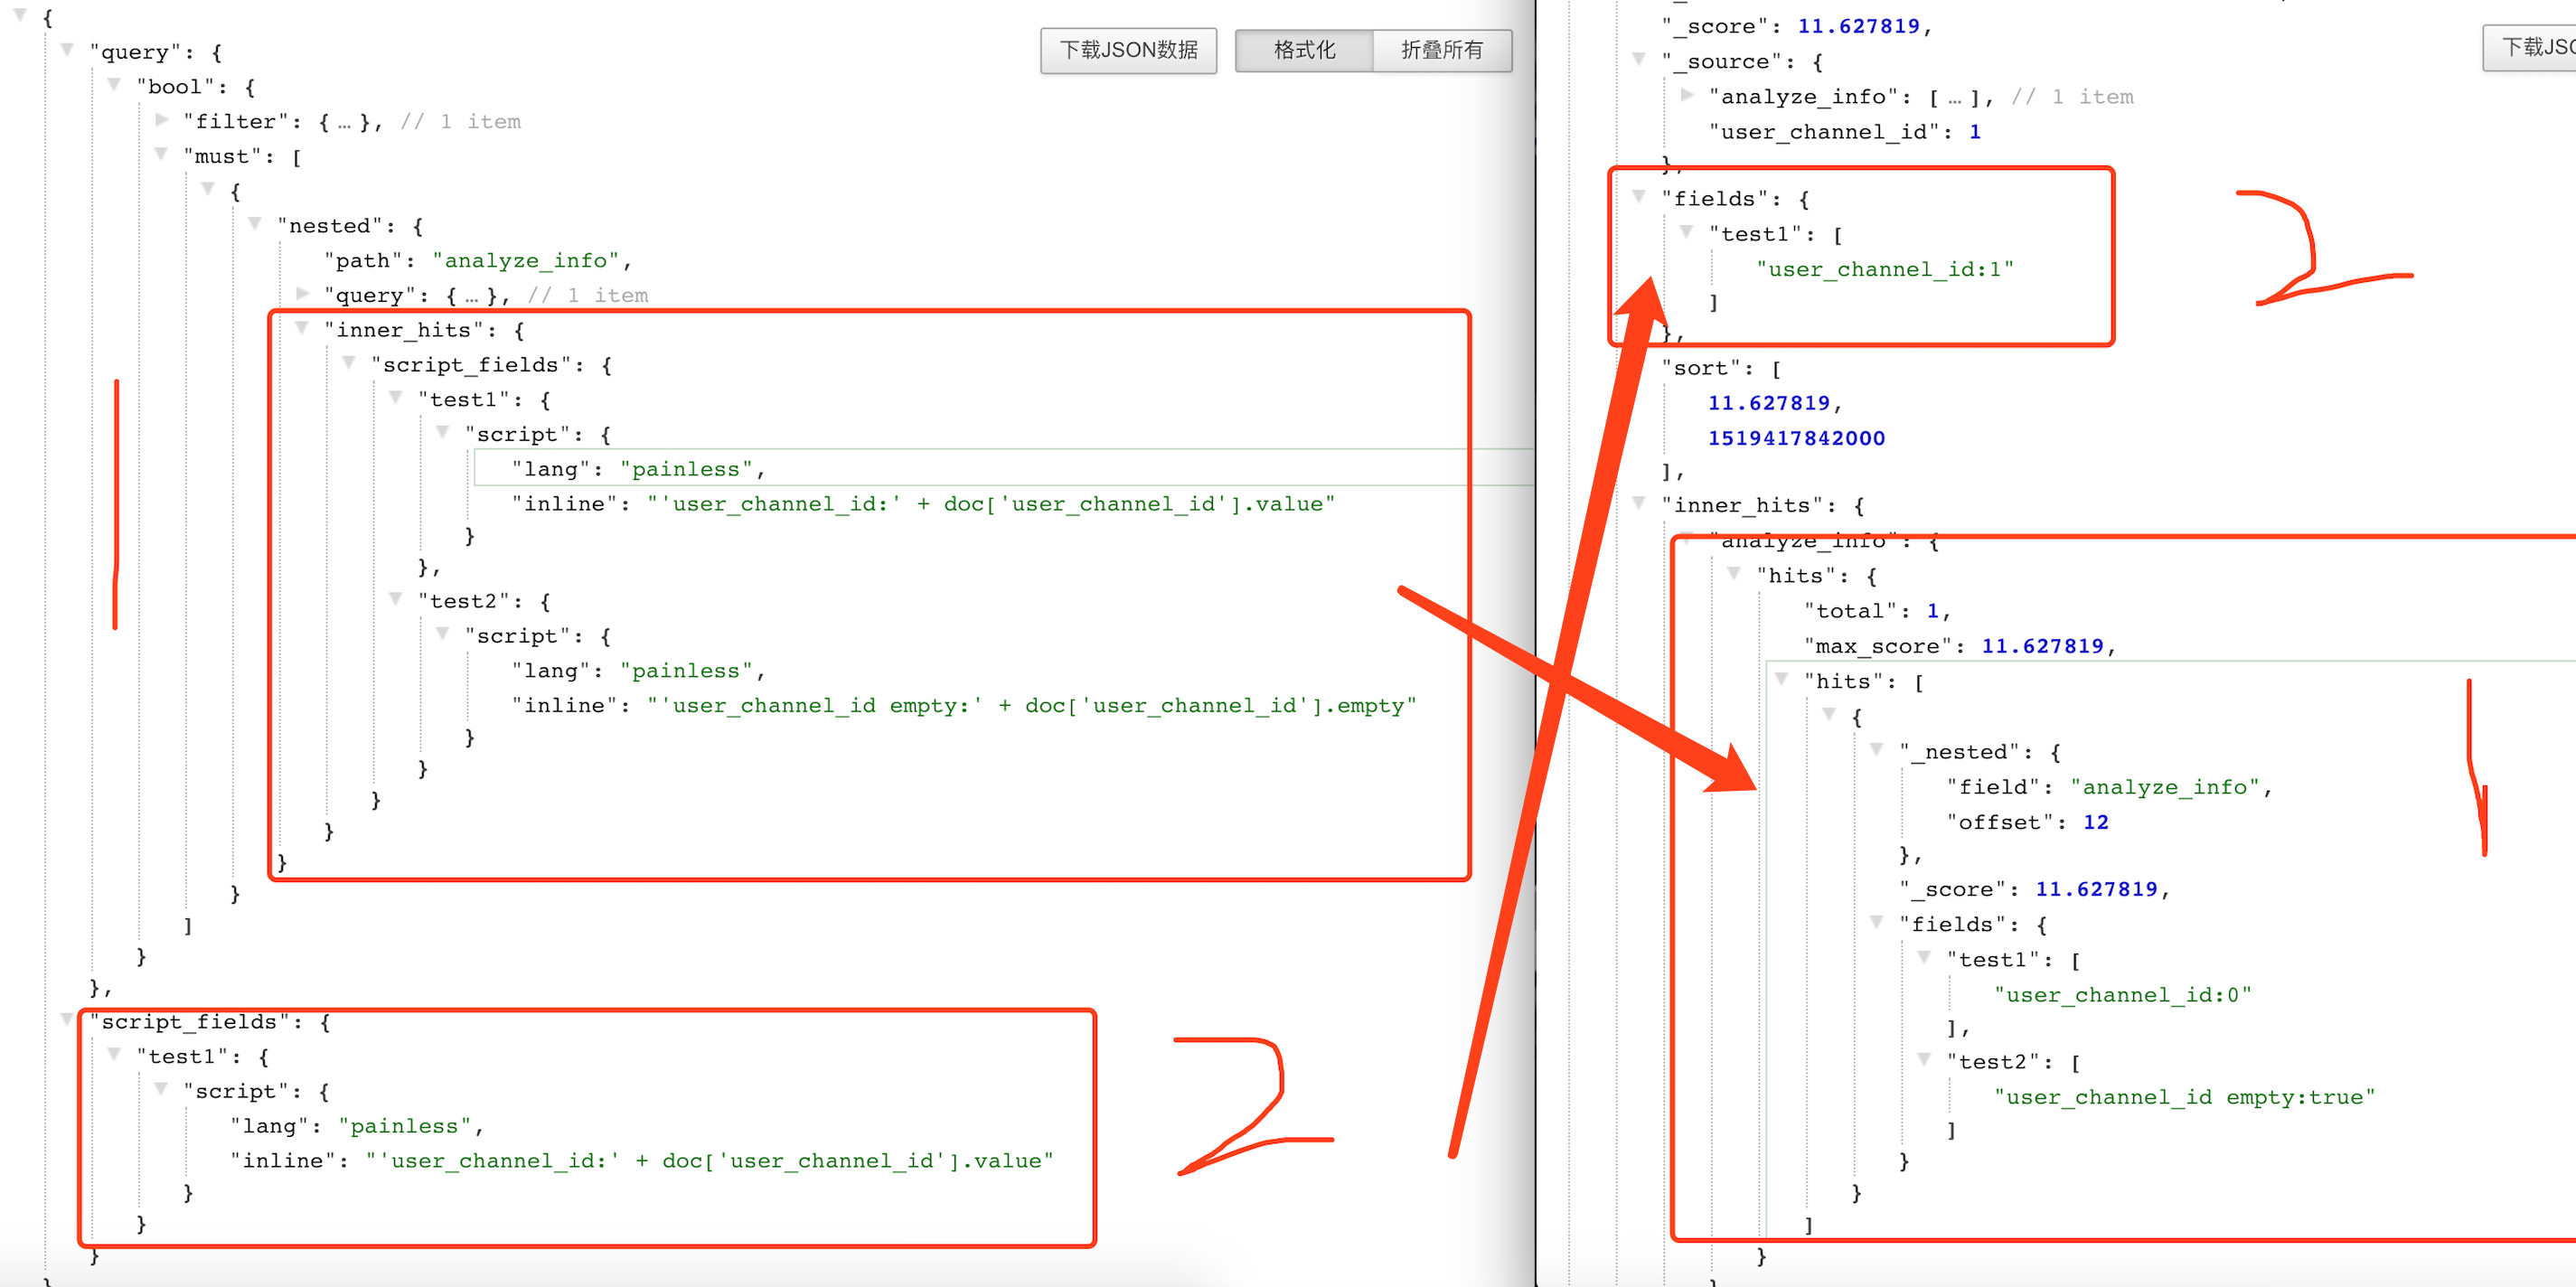The image size is (2576, 1287).
Task: Click the 格式化 button
Action: point(1304,50)
